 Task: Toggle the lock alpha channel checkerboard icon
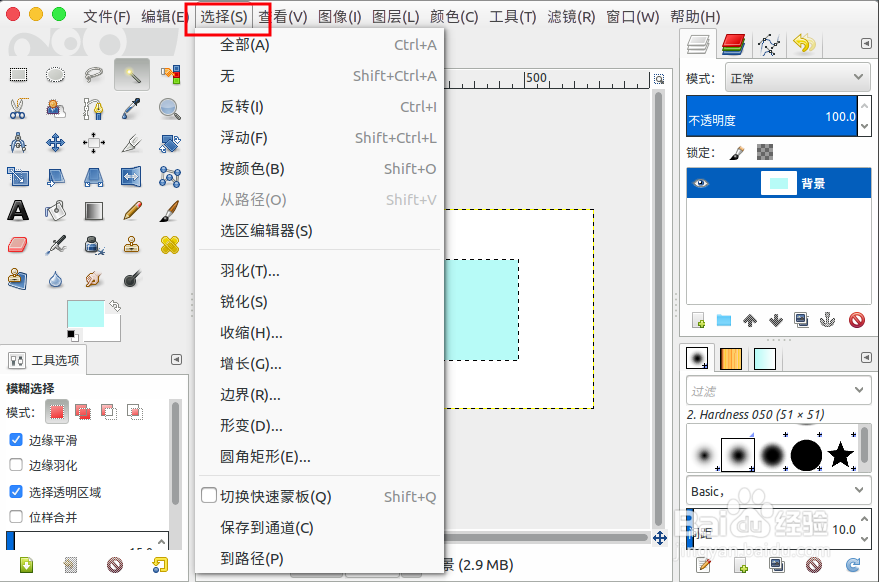pos(765,152)
